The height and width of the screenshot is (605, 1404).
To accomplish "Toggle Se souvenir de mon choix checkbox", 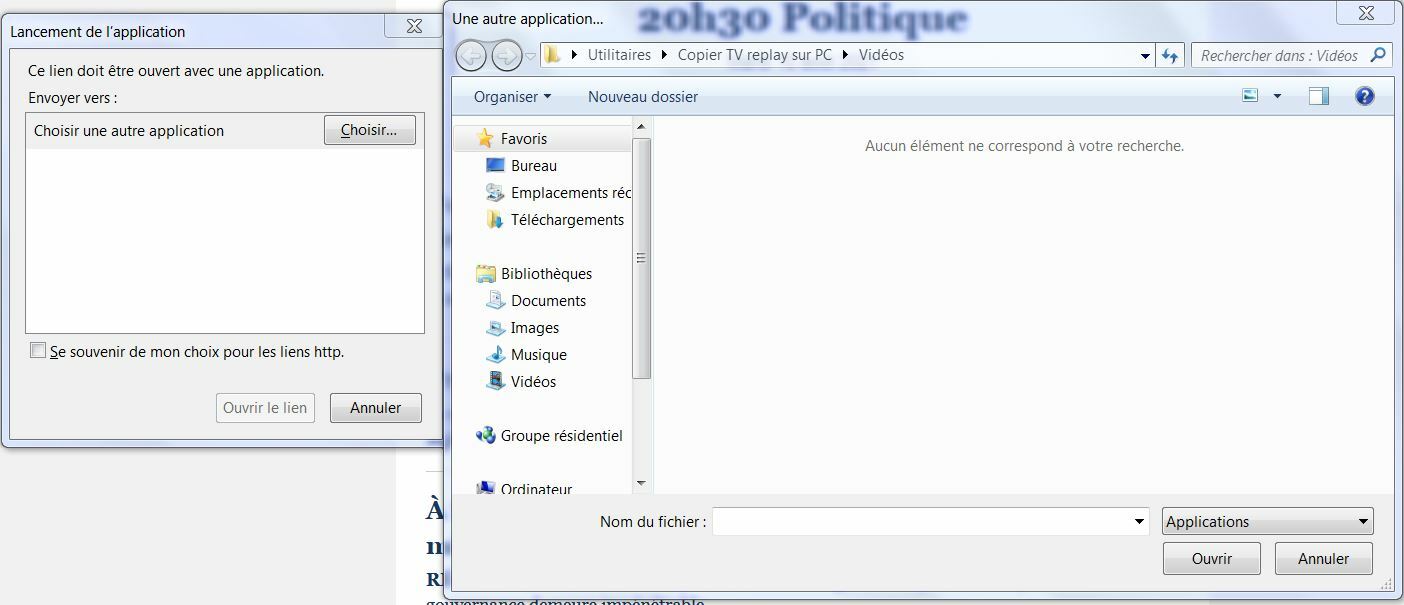I will pos(38,350).
